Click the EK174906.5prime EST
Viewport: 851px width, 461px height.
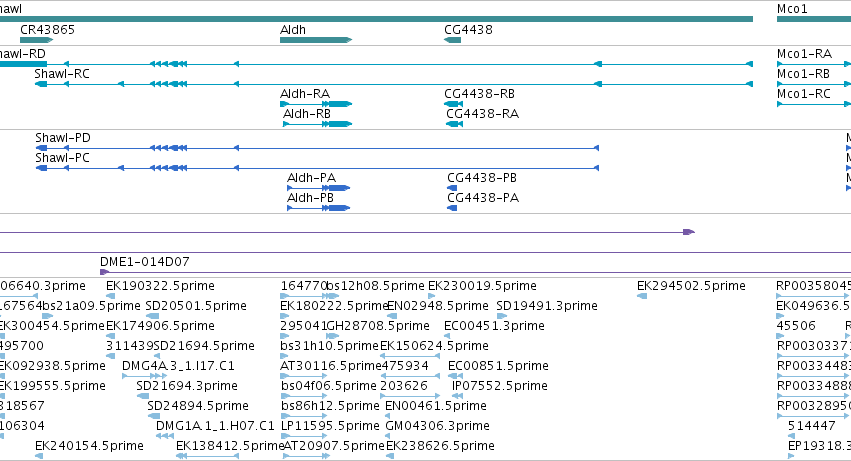(160, 326)
